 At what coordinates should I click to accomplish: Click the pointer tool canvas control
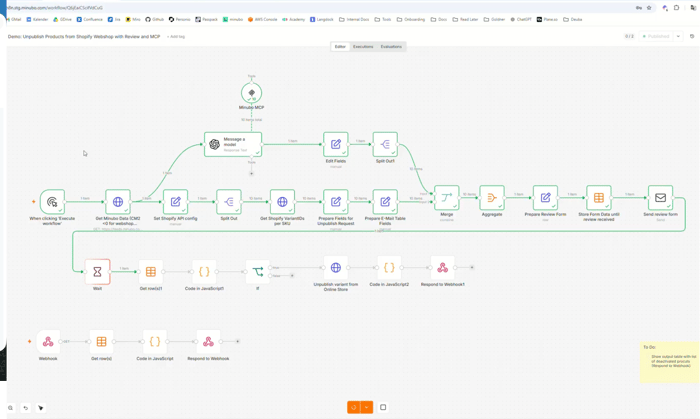[41, 408]
